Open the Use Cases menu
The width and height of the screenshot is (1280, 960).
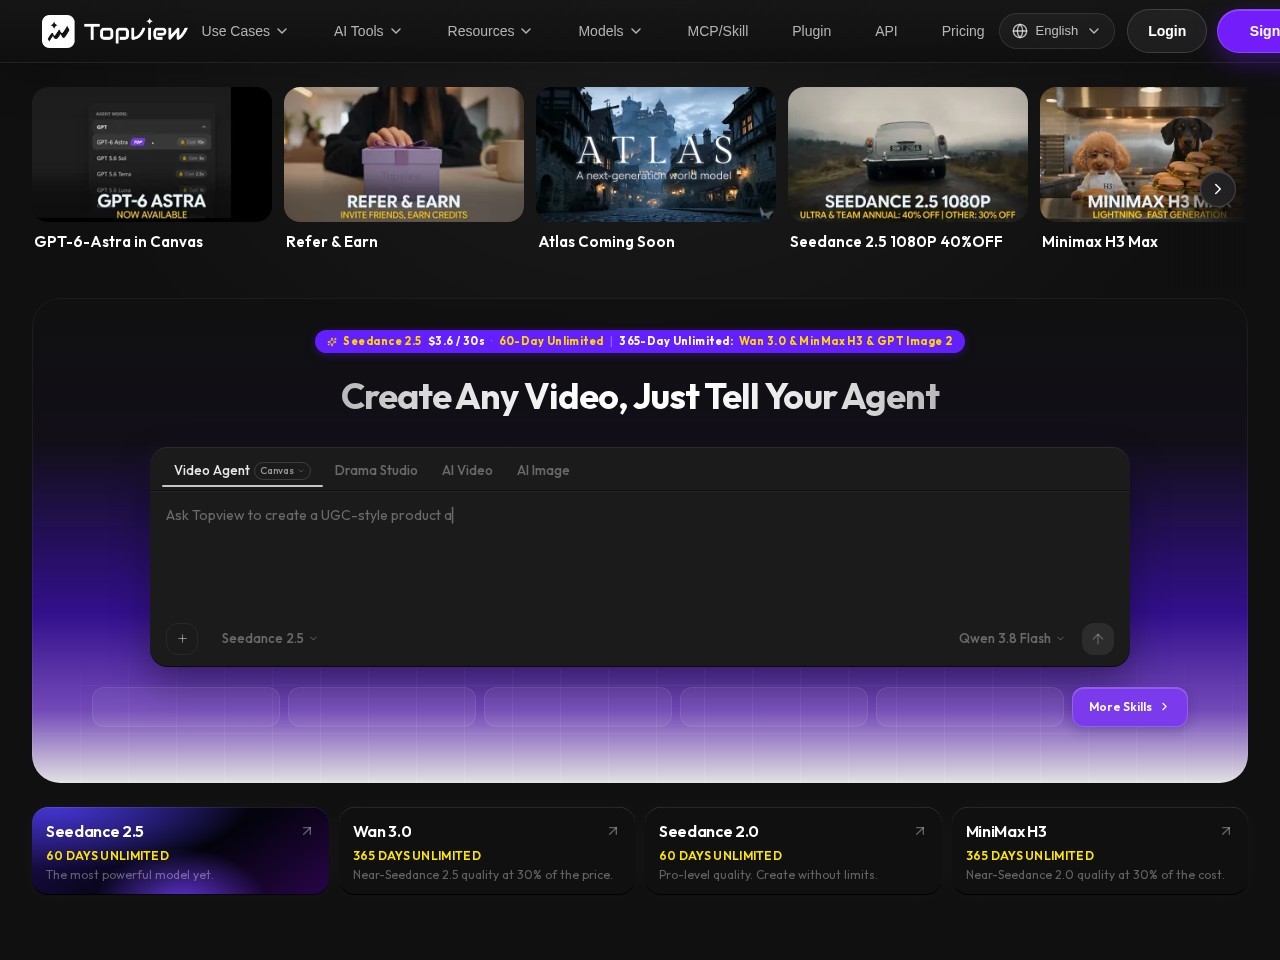click(245, 31)
